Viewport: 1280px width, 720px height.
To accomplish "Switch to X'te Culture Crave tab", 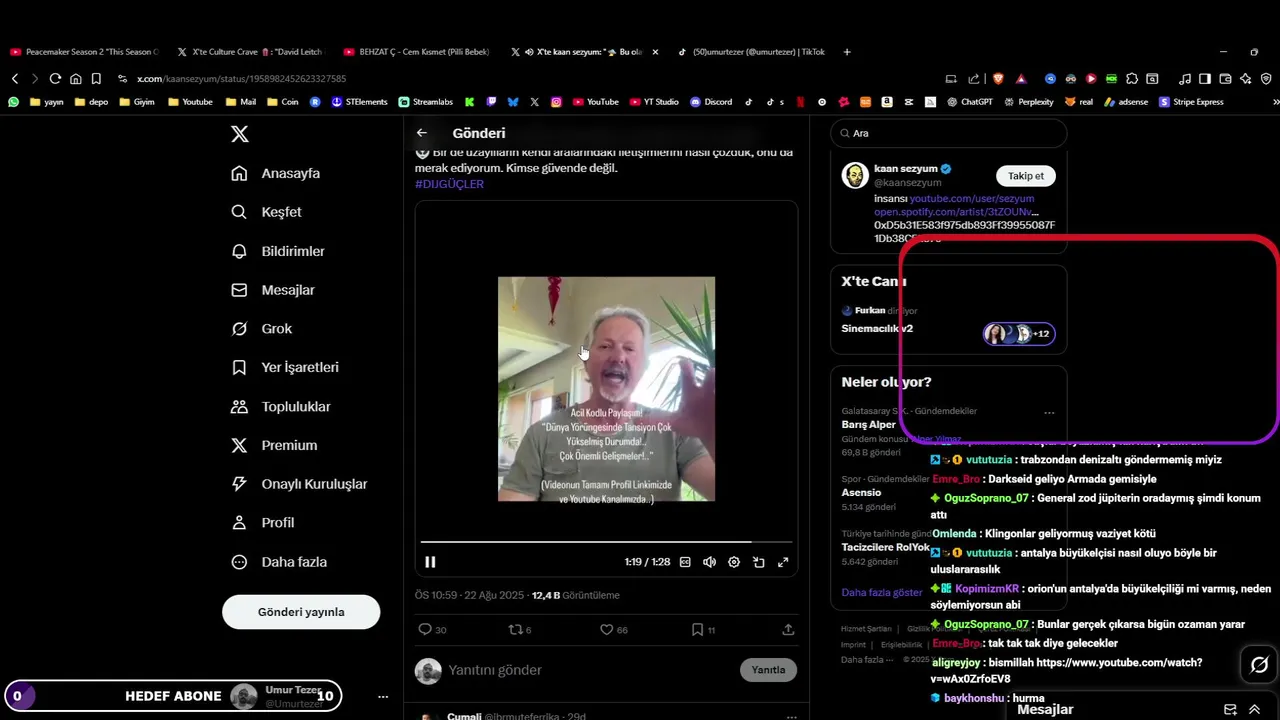I will (x=252, y=52).
